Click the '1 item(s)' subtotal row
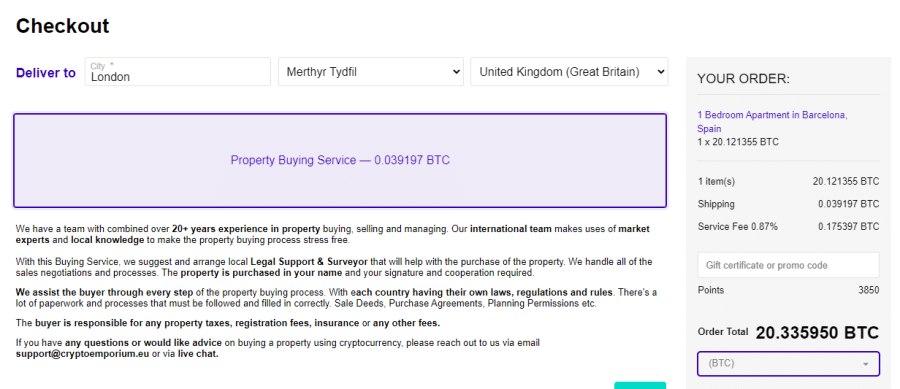The width and height of the screenshot is (900, 389). 788,181
